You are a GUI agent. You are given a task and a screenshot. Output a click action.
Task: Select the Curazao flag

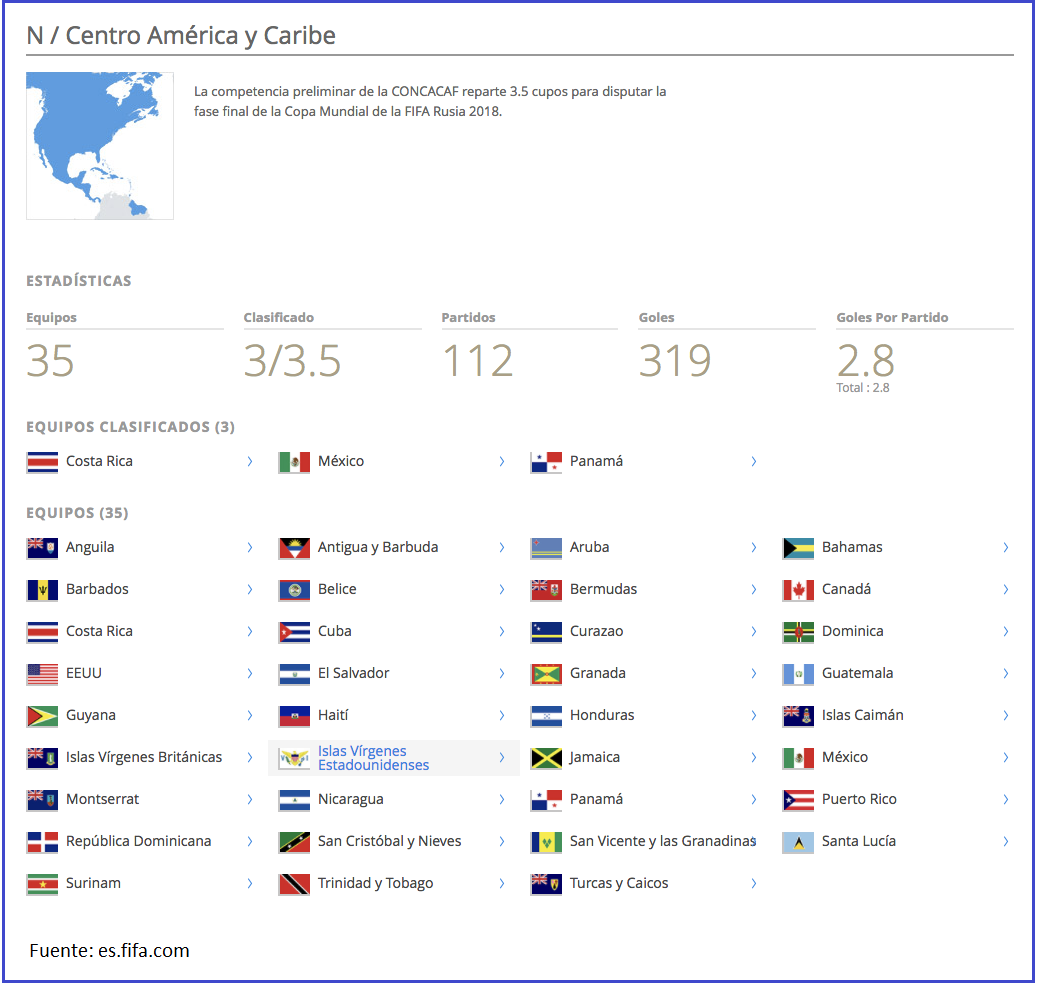click(546, 632)
